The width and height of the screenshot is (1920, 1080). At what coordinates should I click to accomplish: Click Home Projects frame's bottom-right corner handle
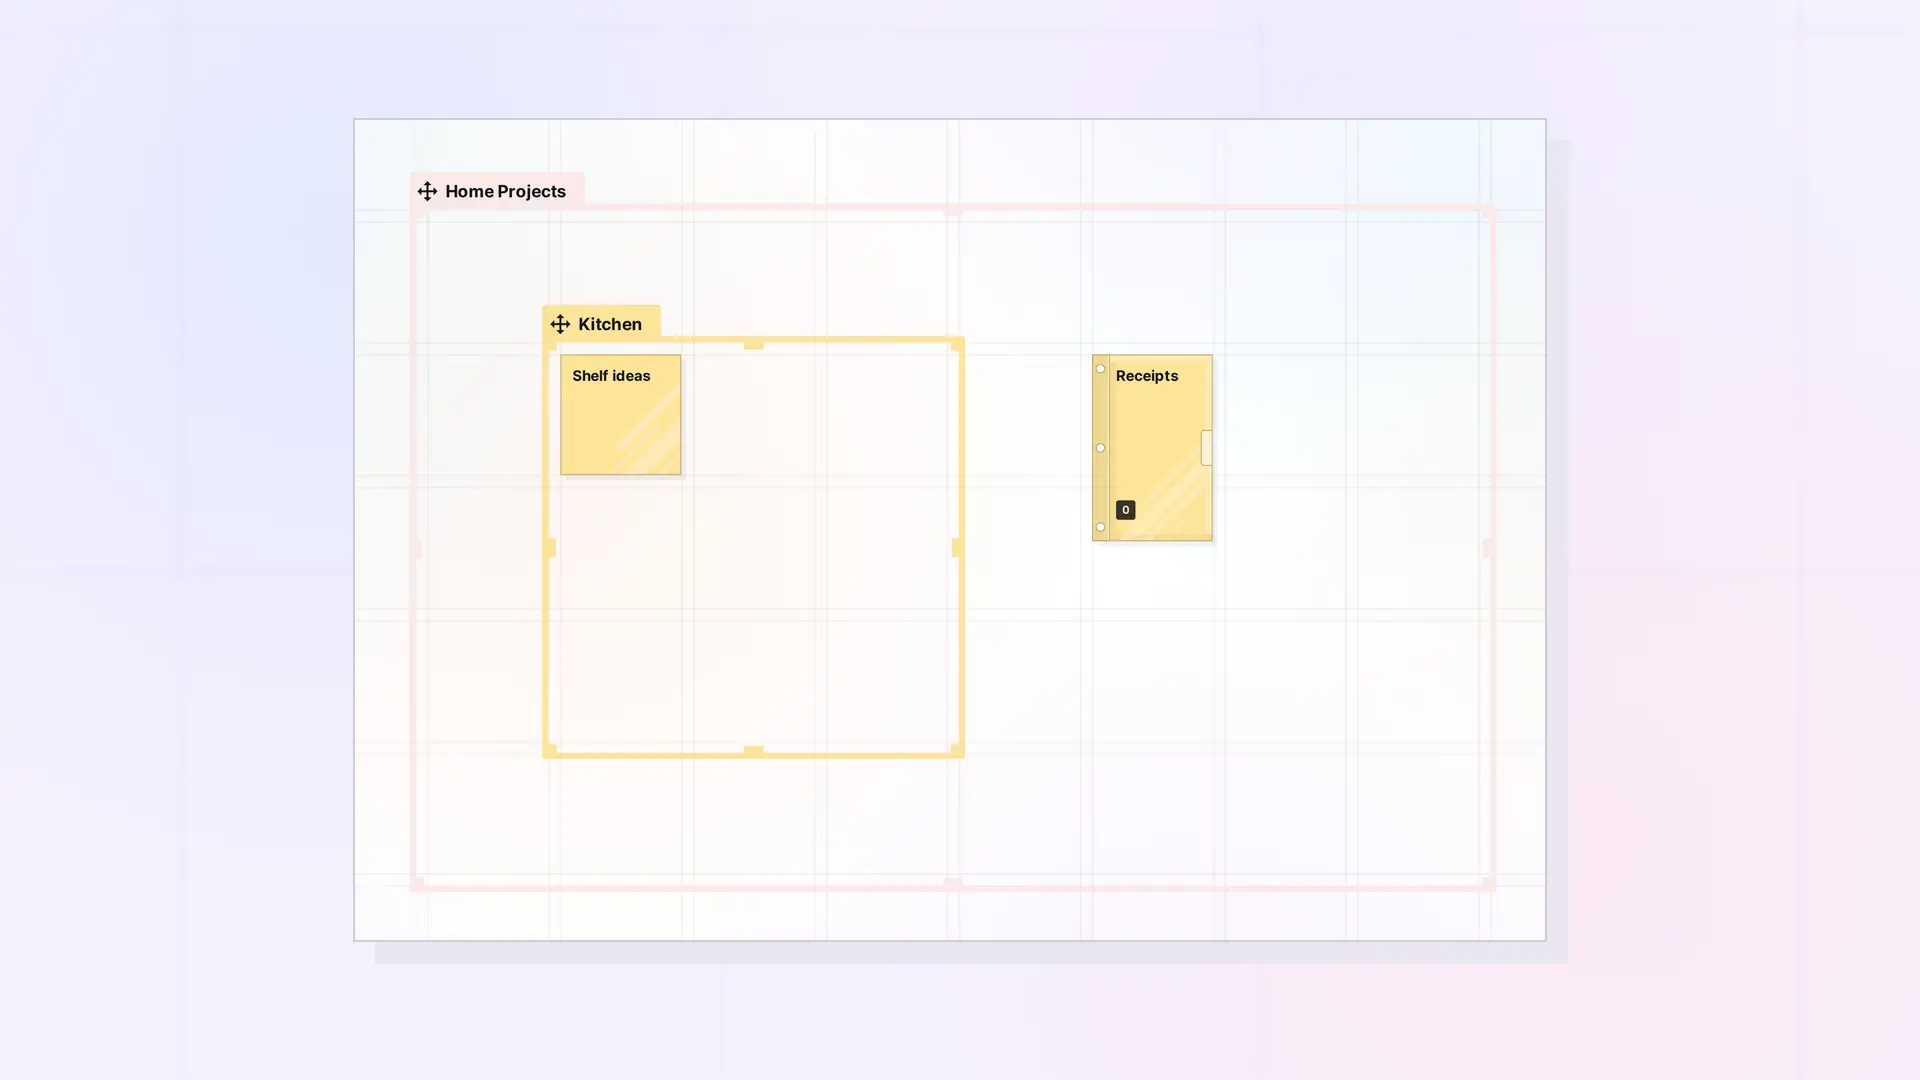pyautogui.click(x=1488, y=884)
